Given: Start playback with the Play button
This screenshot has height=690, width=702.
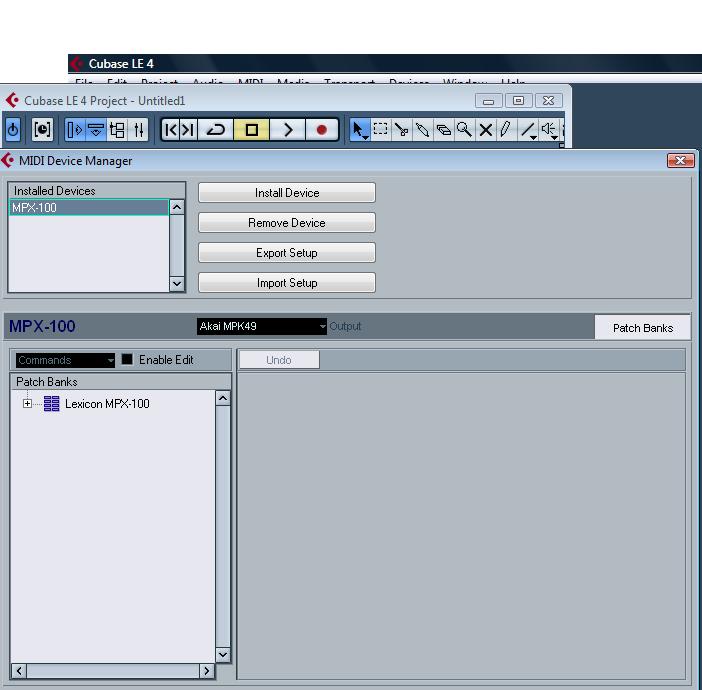Looking at the screenshot, I should tap(287, 129).
